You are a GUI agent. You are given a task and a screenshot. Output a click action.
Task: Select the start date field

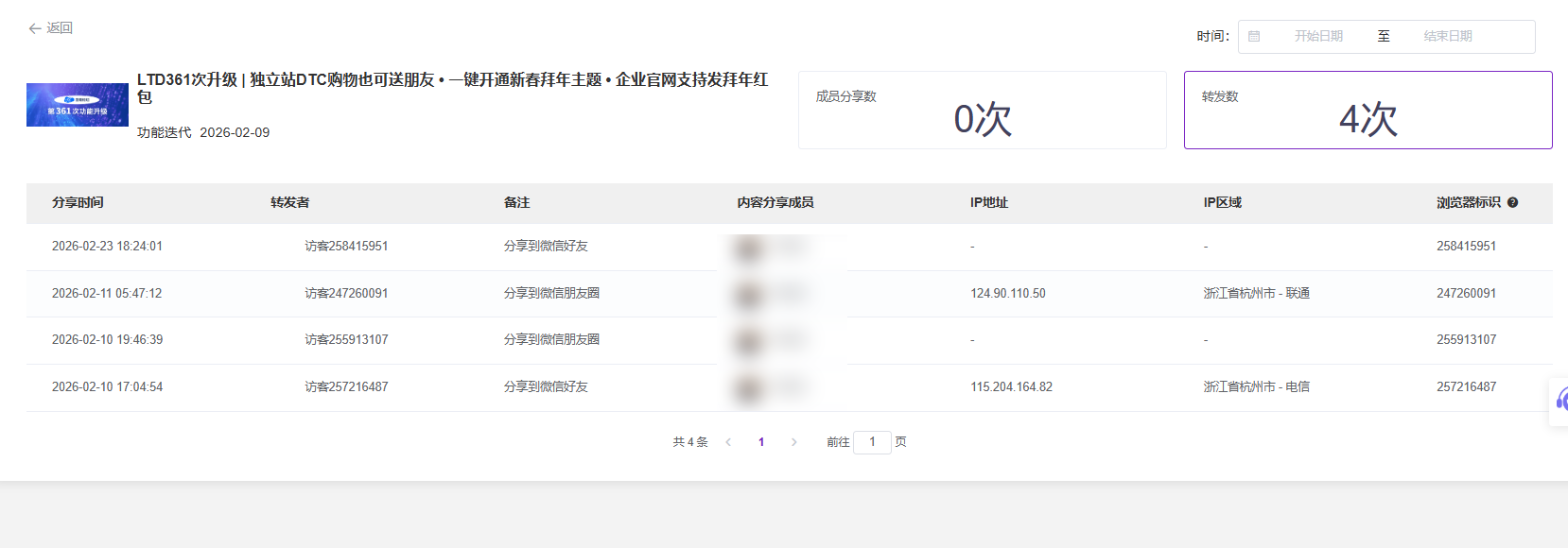[1318, 36]
